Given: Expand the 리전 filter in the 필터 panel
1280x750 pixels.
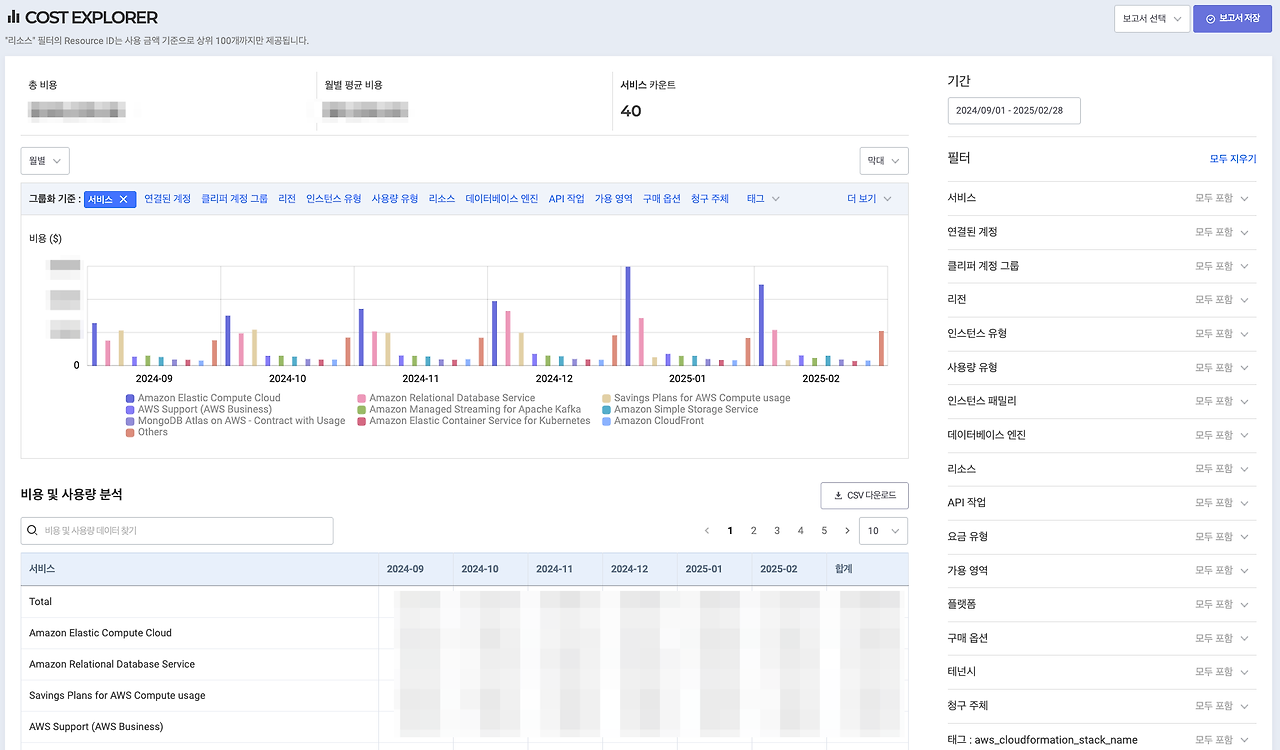Looking at the screenshot, I should click(1102, 300).
